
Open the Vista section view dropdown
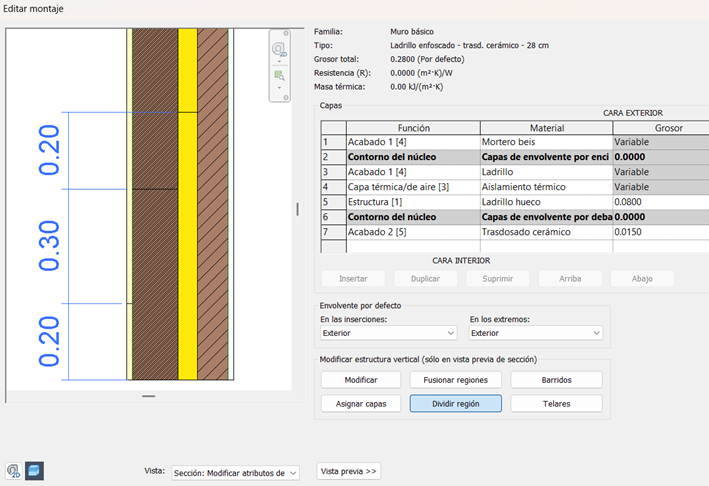pyautogui.click(x=235, y=473)
